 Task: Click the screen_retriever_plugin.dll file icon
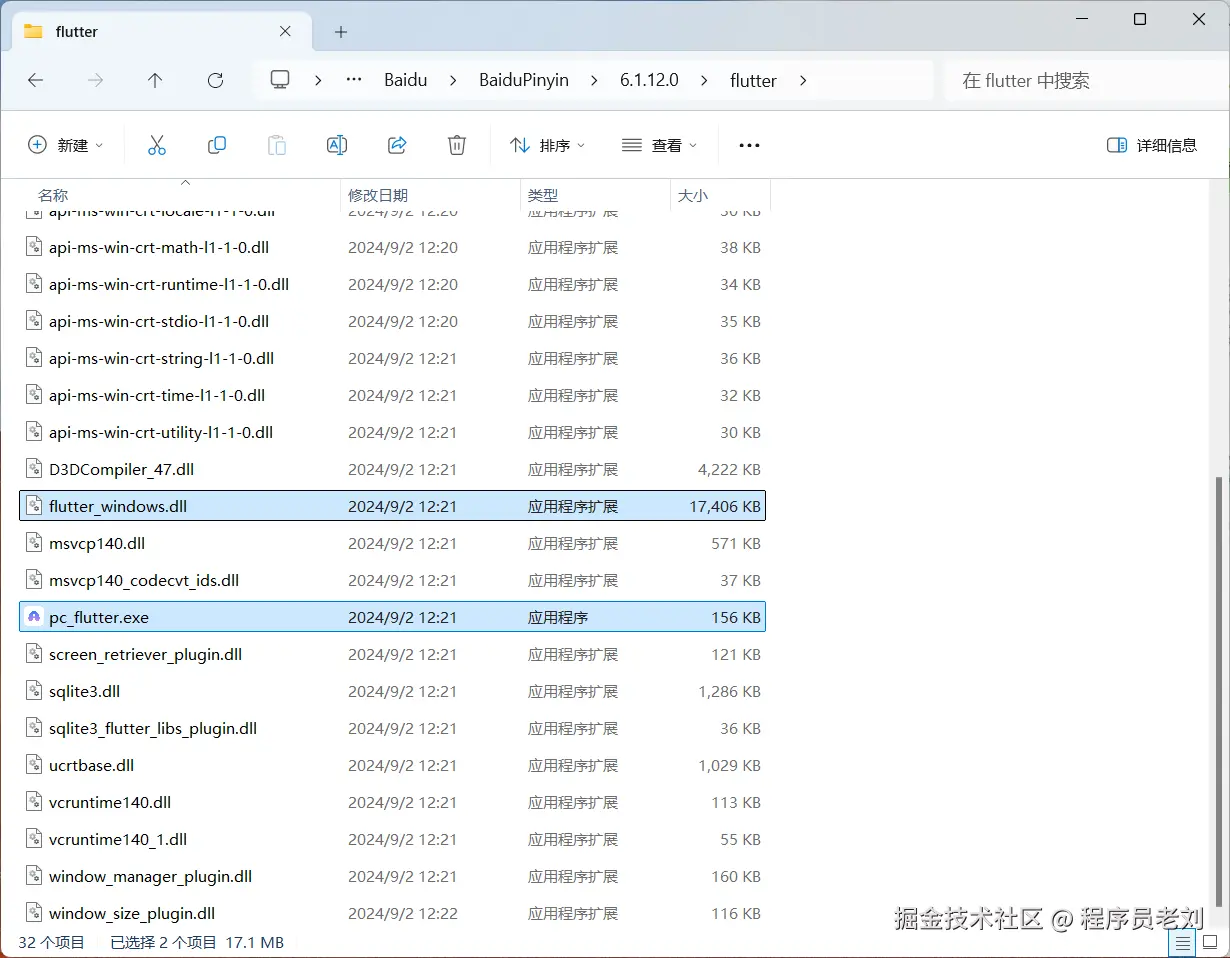(x=34, y=654)
